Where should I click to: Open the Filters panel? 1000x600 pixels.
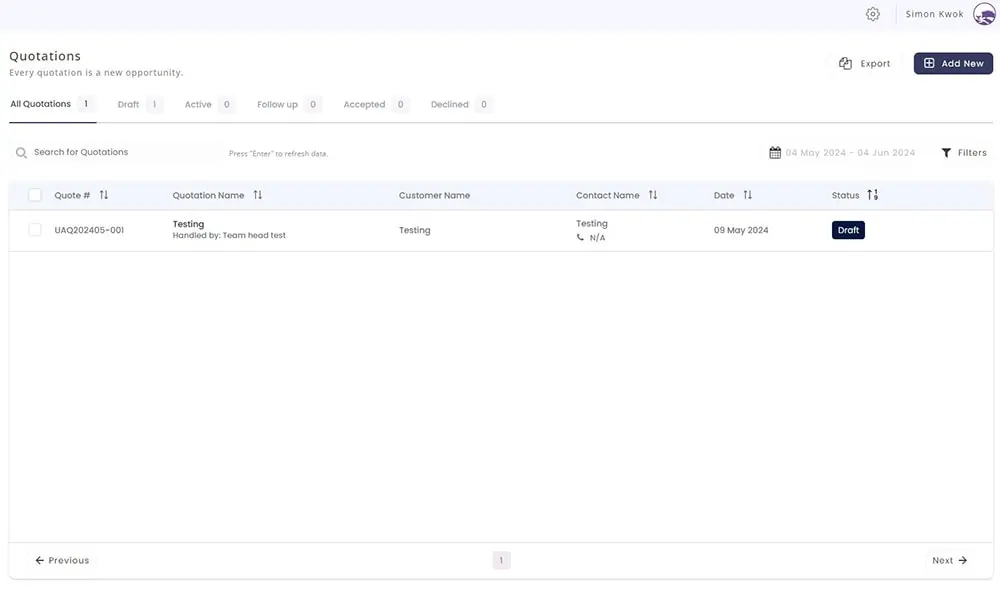tap(964, 153)
